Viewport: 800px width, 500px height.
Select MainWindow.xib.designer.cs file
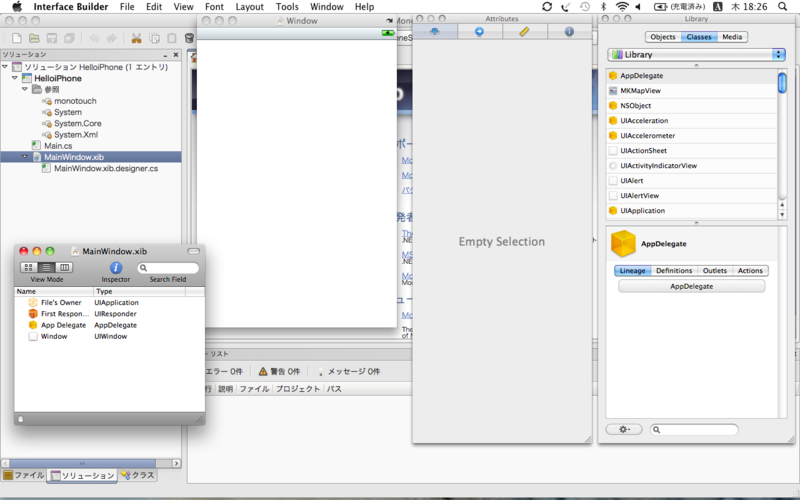pos(106,168)
